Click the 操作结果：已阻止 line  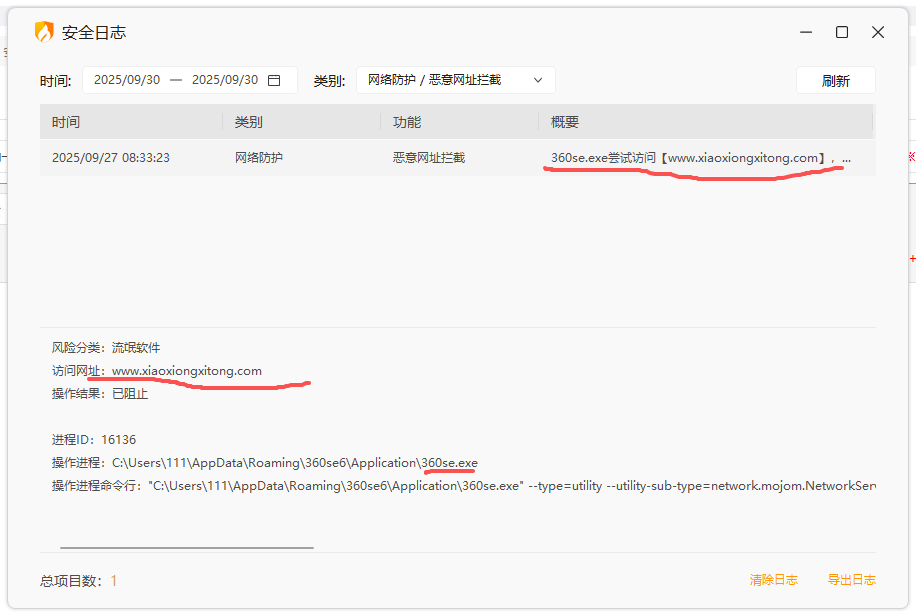(x=100, y=394)
